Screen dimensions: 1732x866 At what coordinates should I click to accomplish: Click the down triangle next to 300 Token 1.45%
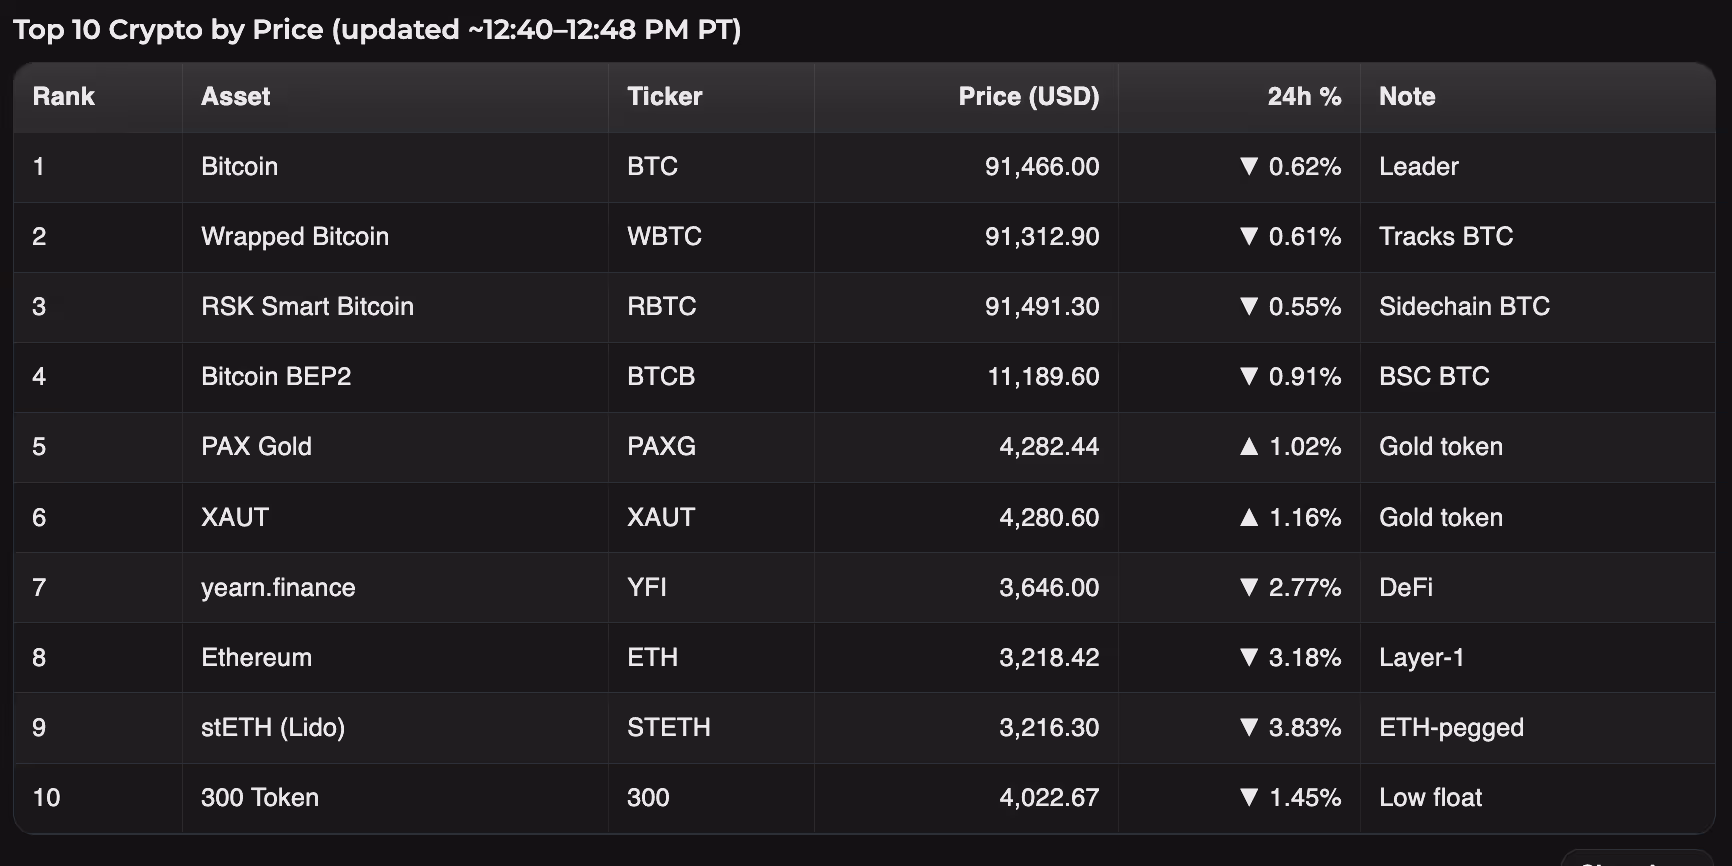(x=1248, y=797)
